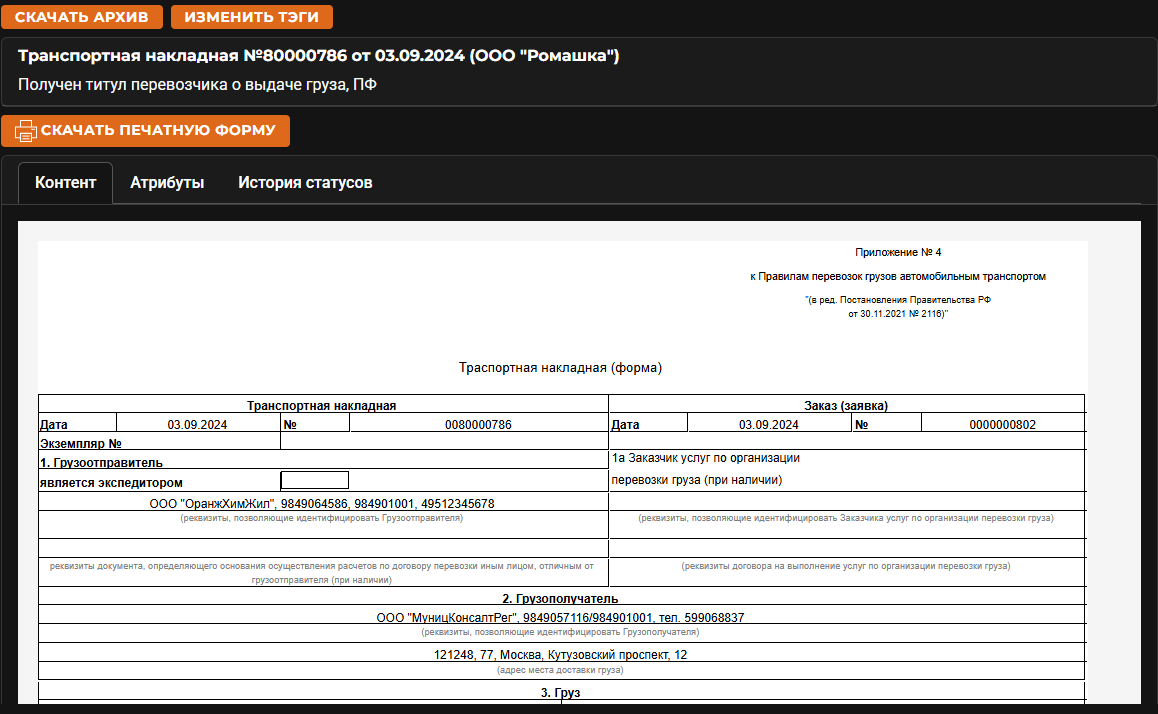Image resolution: width=1158 pixels, height=714 pixels.
Task: Click the Приложение № 4 text
Action: tap(898, 253)
